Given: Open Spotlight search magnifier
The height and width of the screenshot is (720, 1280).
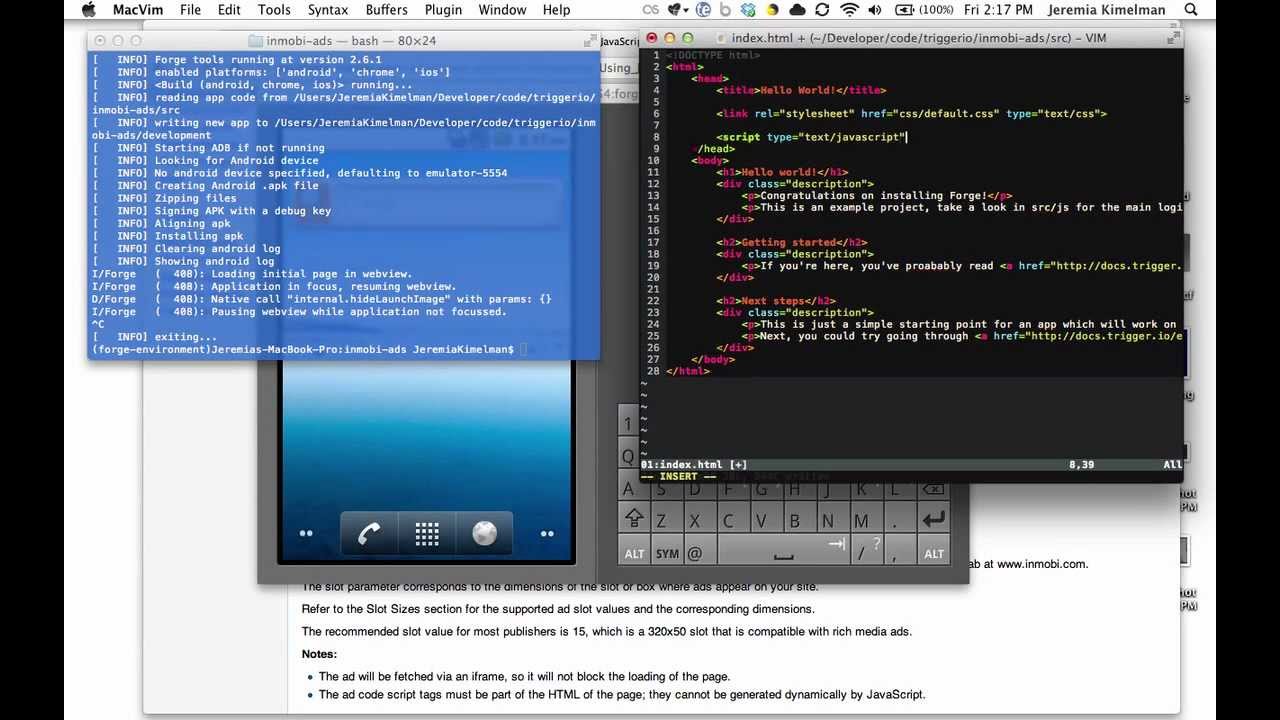Looking at the screenshot, I should (1190, 10).
